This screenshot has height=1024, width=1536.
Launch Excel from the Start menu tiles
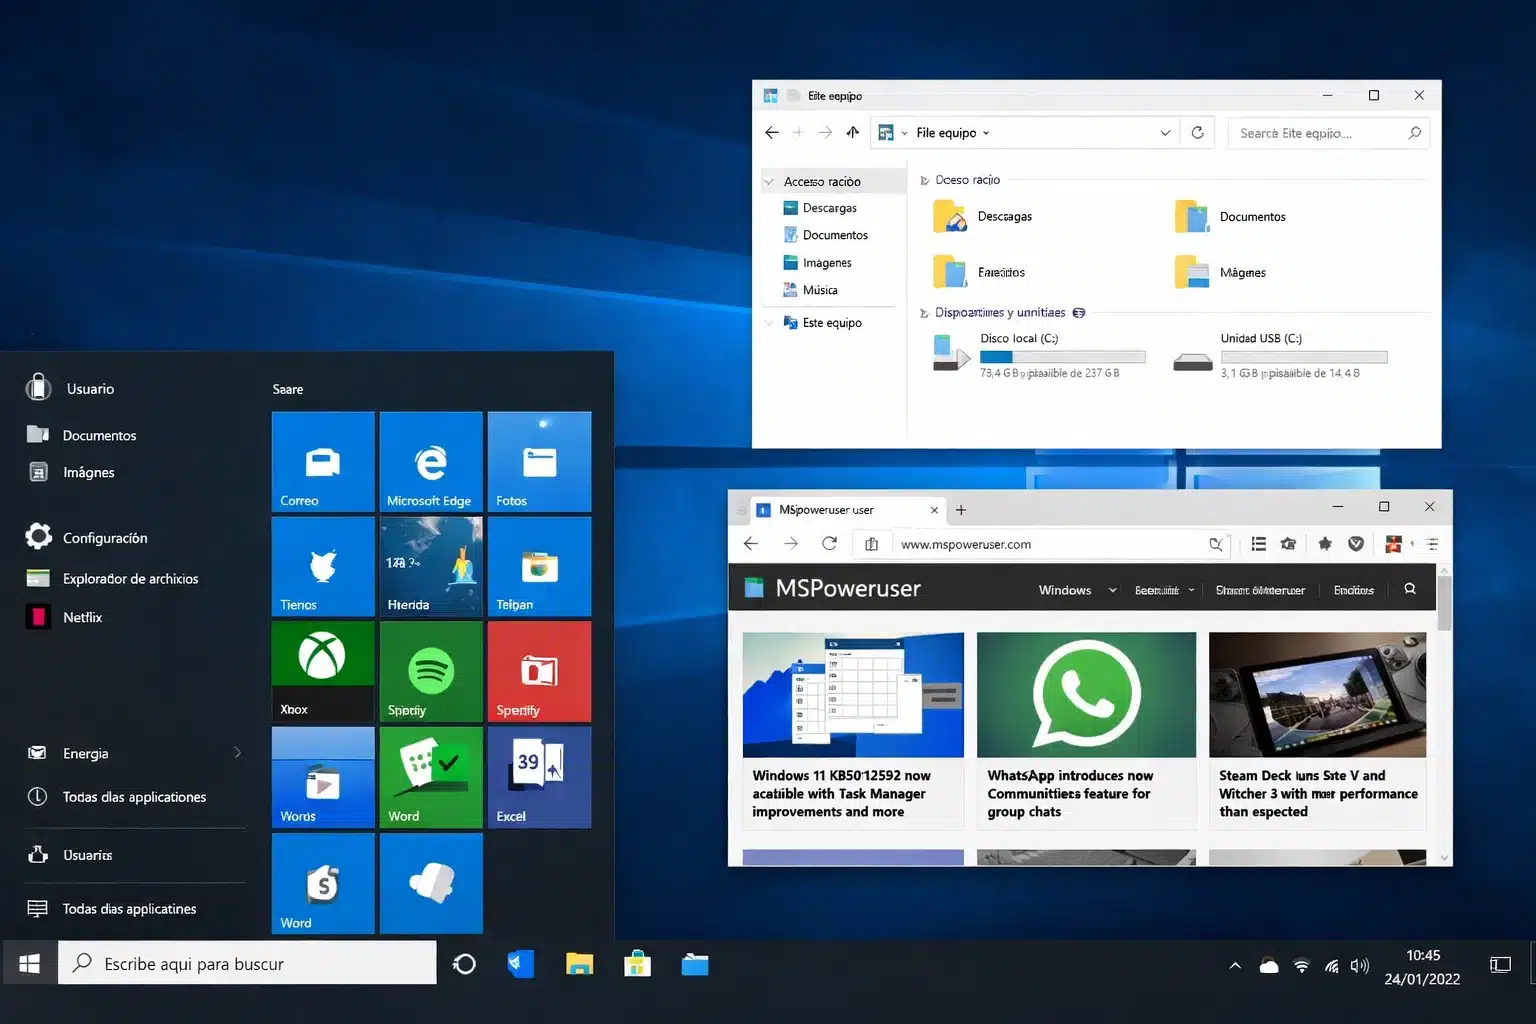tap(539, 777)
